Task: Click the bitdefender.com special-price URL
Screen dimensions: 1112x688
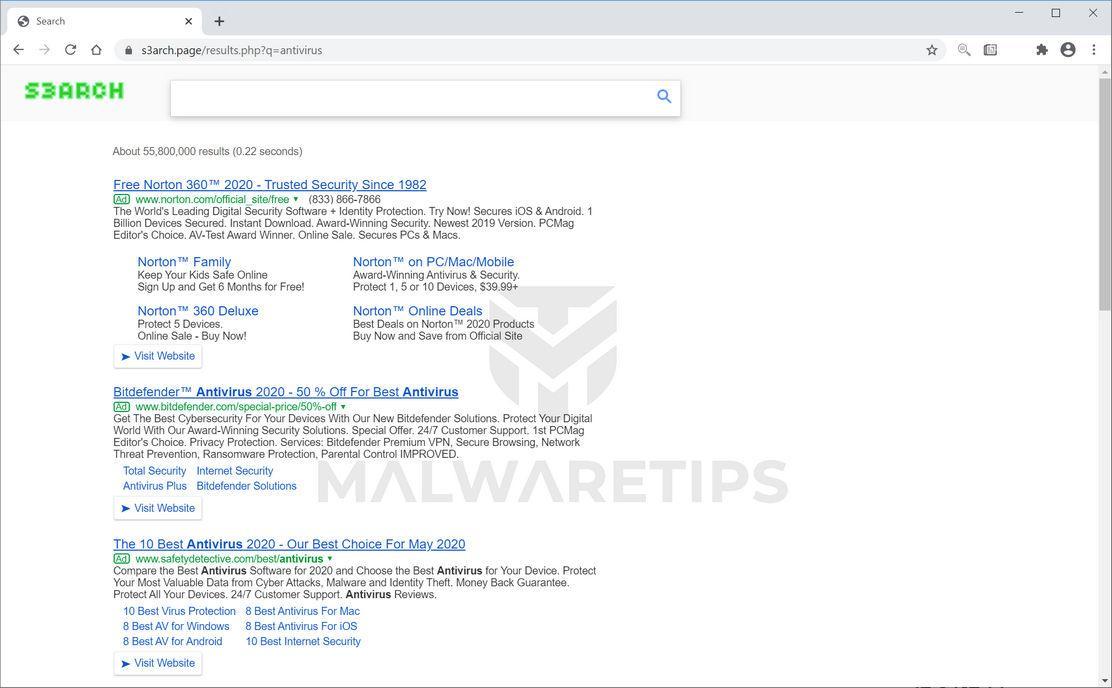Action: click(236, 407)
